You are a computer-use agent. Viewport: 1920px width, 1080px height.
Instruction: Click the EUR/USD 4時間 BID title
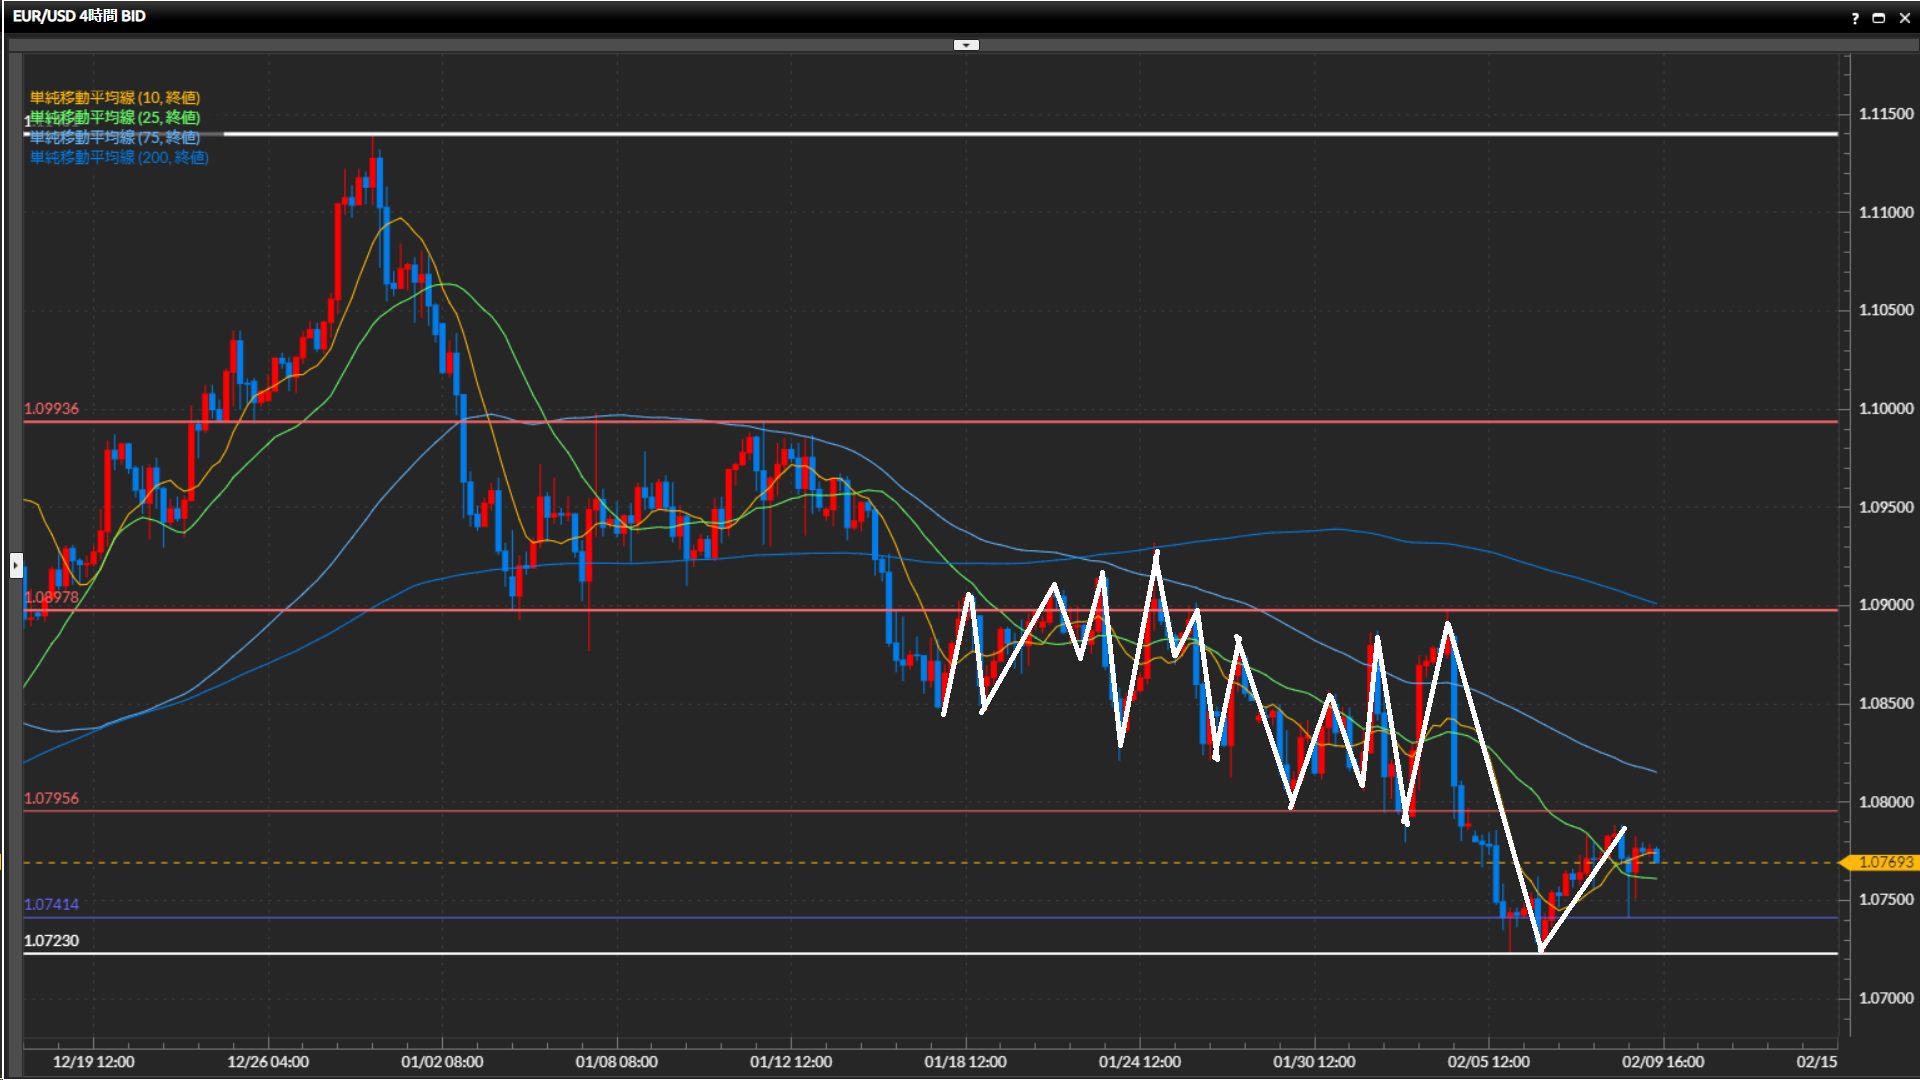(x=79, y=16)
